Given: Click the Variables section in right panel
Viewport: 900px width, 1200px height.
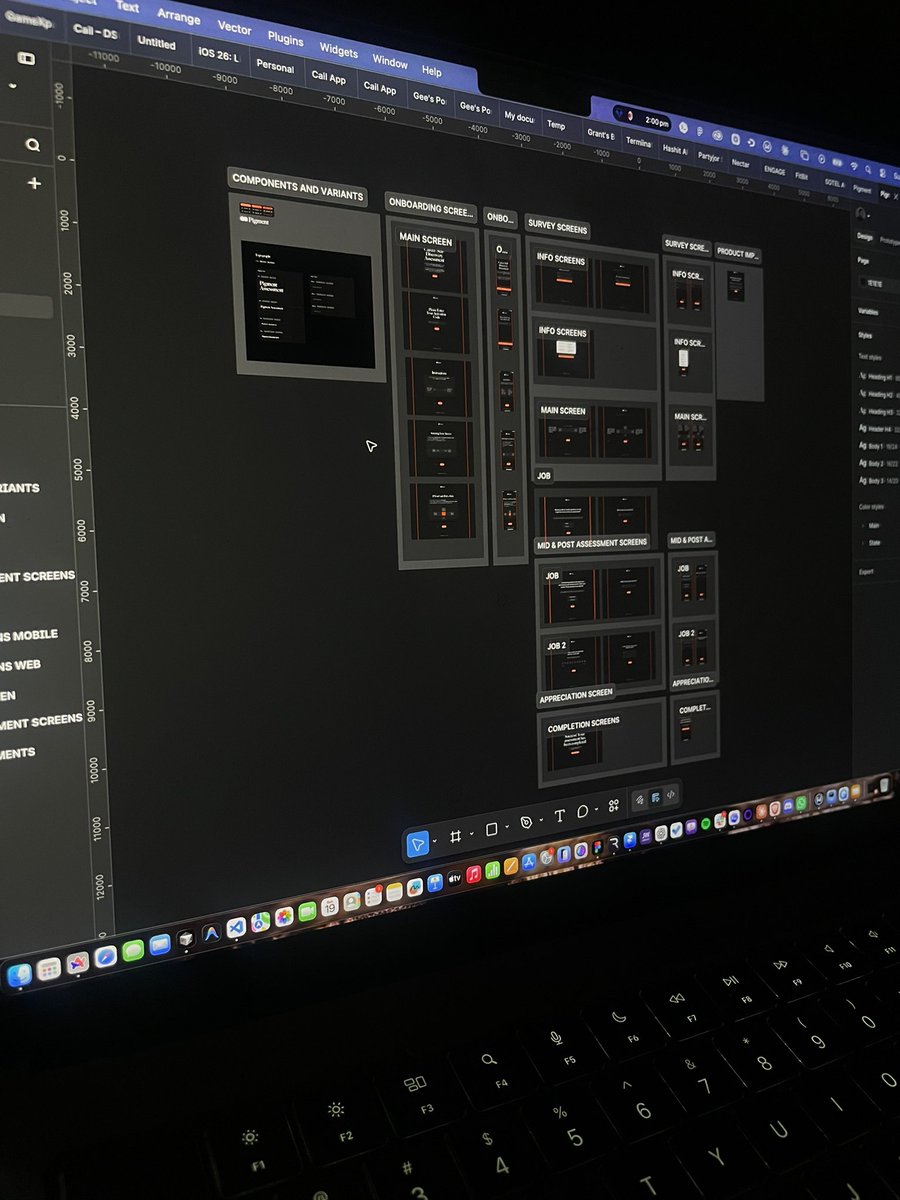Looking at the screenshot, I should [x=868, y=312].
